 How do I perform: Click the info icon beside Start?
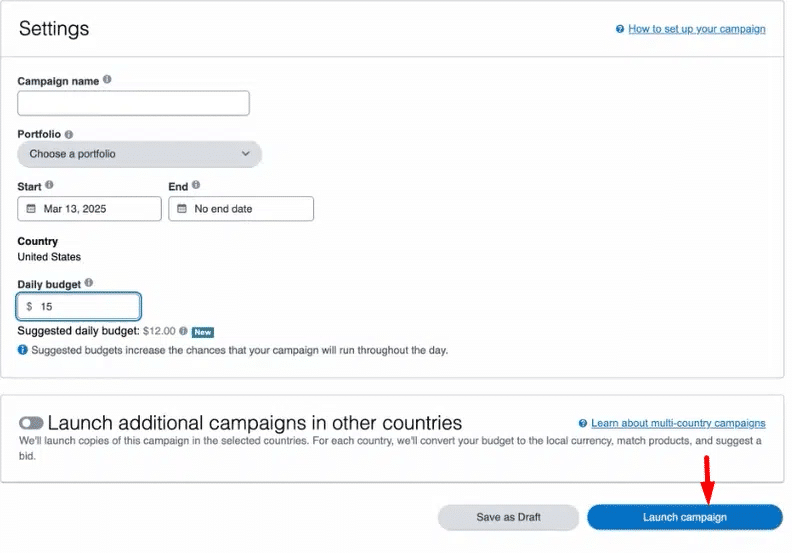(49, 185)
